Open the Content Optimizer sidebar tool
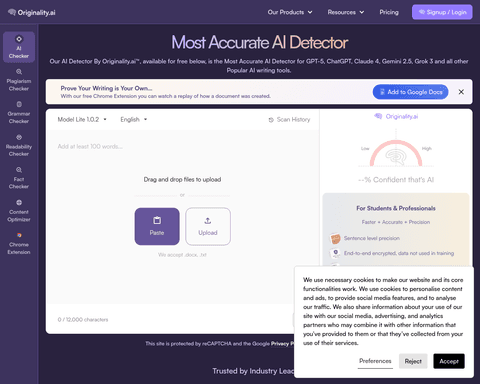The width and height of the screenshot is (480, 384). coord(19,211)
